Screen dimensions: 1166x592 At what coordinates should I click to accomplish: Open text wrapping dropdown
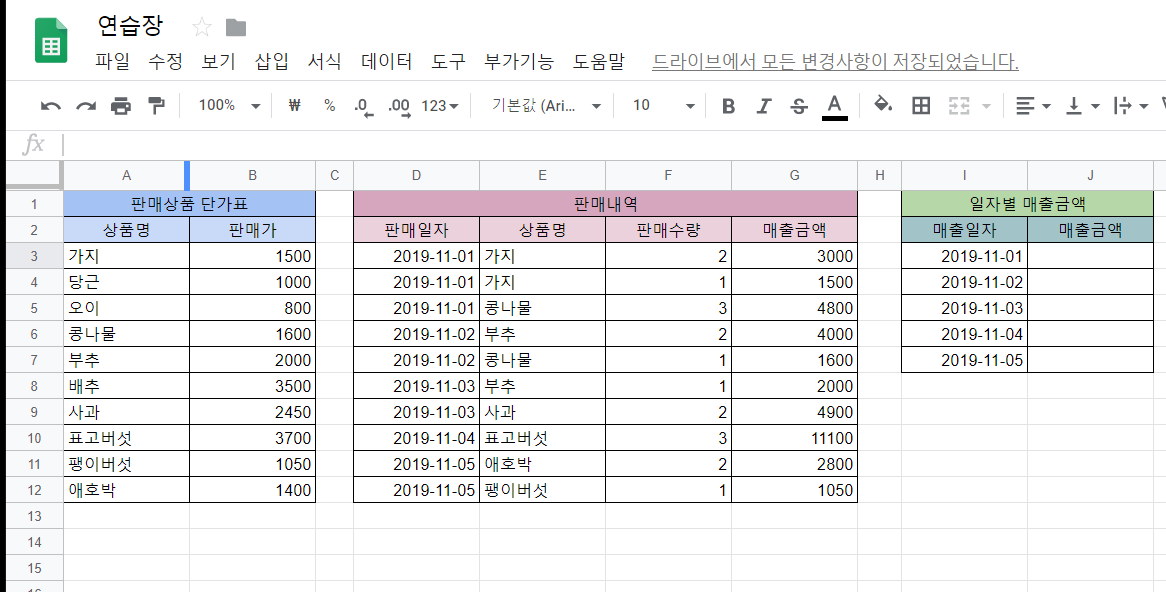1130,106
